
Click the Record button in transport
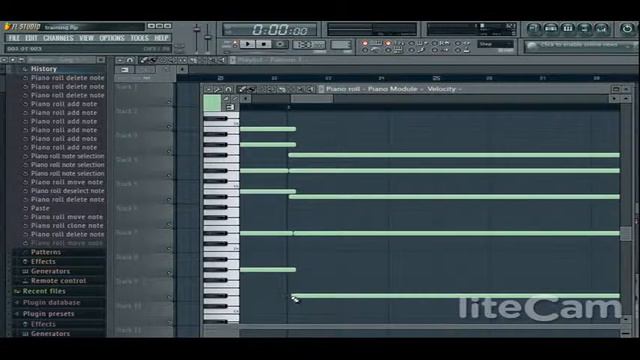pos(280,44)
